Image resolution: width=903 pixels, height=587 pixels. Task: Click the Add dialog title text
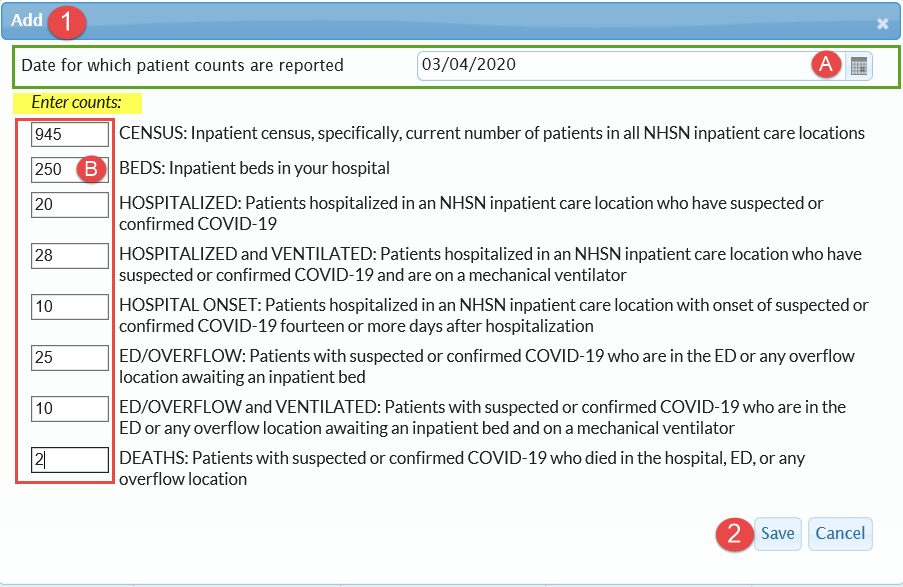click(x=27, y=21)
